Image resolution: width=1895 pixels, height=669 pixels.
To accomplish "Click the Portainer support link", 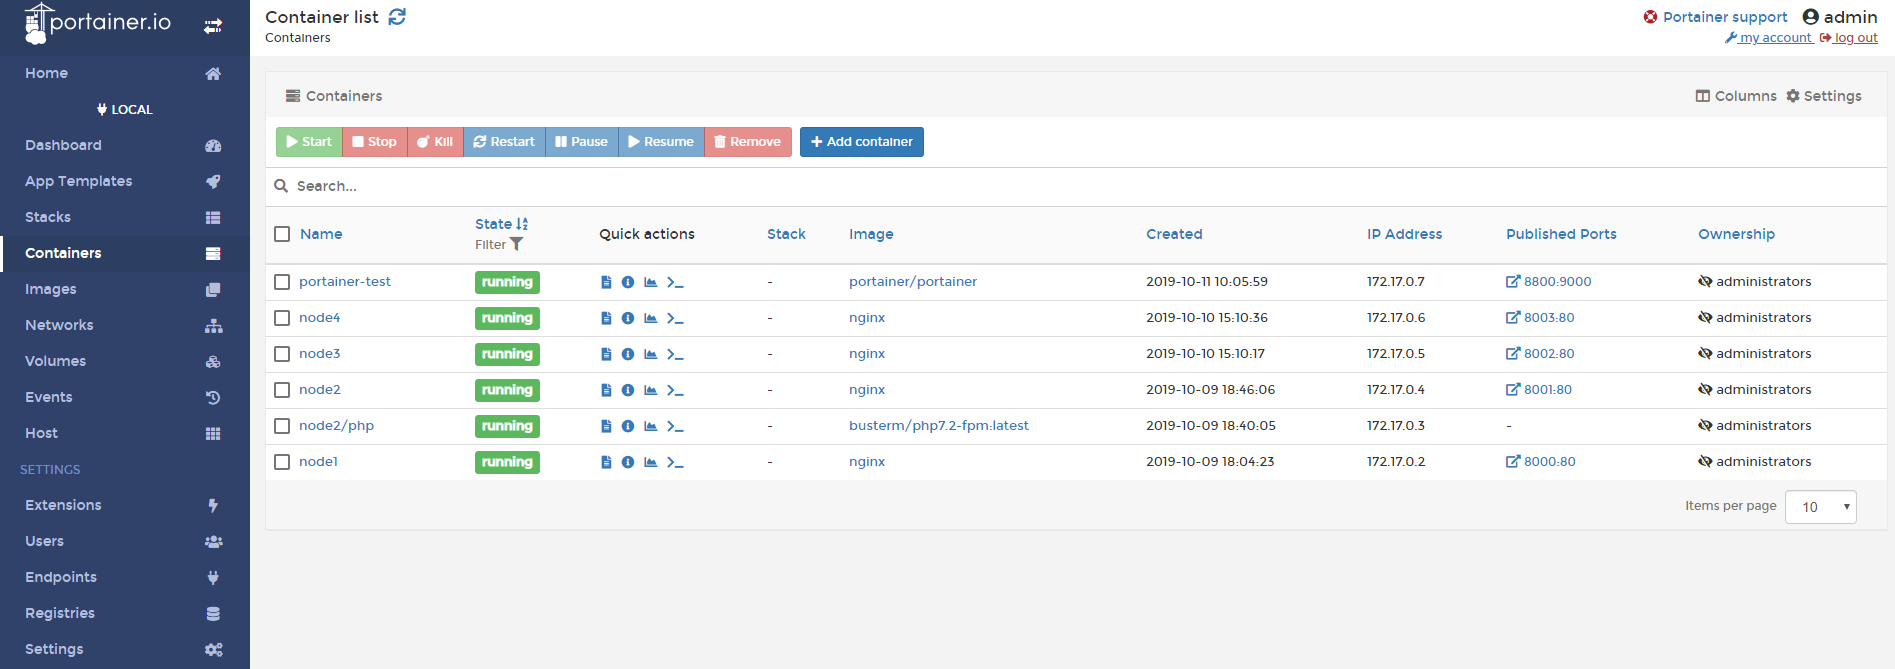I will (x=1715, y=17).
